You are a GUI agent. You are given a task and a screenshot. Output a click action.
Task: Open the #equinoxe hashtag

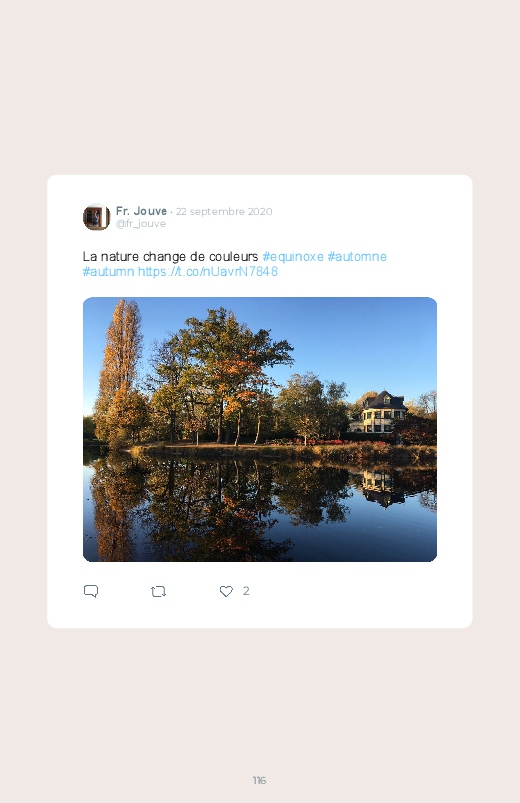click(293, 257)
